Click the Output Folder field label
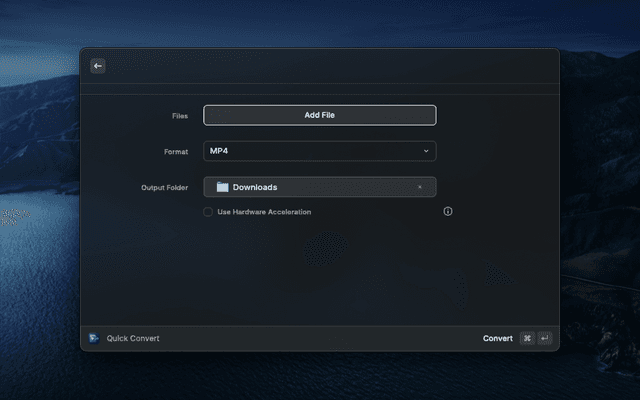Screen dimensions: 640x400 point(164,188)
